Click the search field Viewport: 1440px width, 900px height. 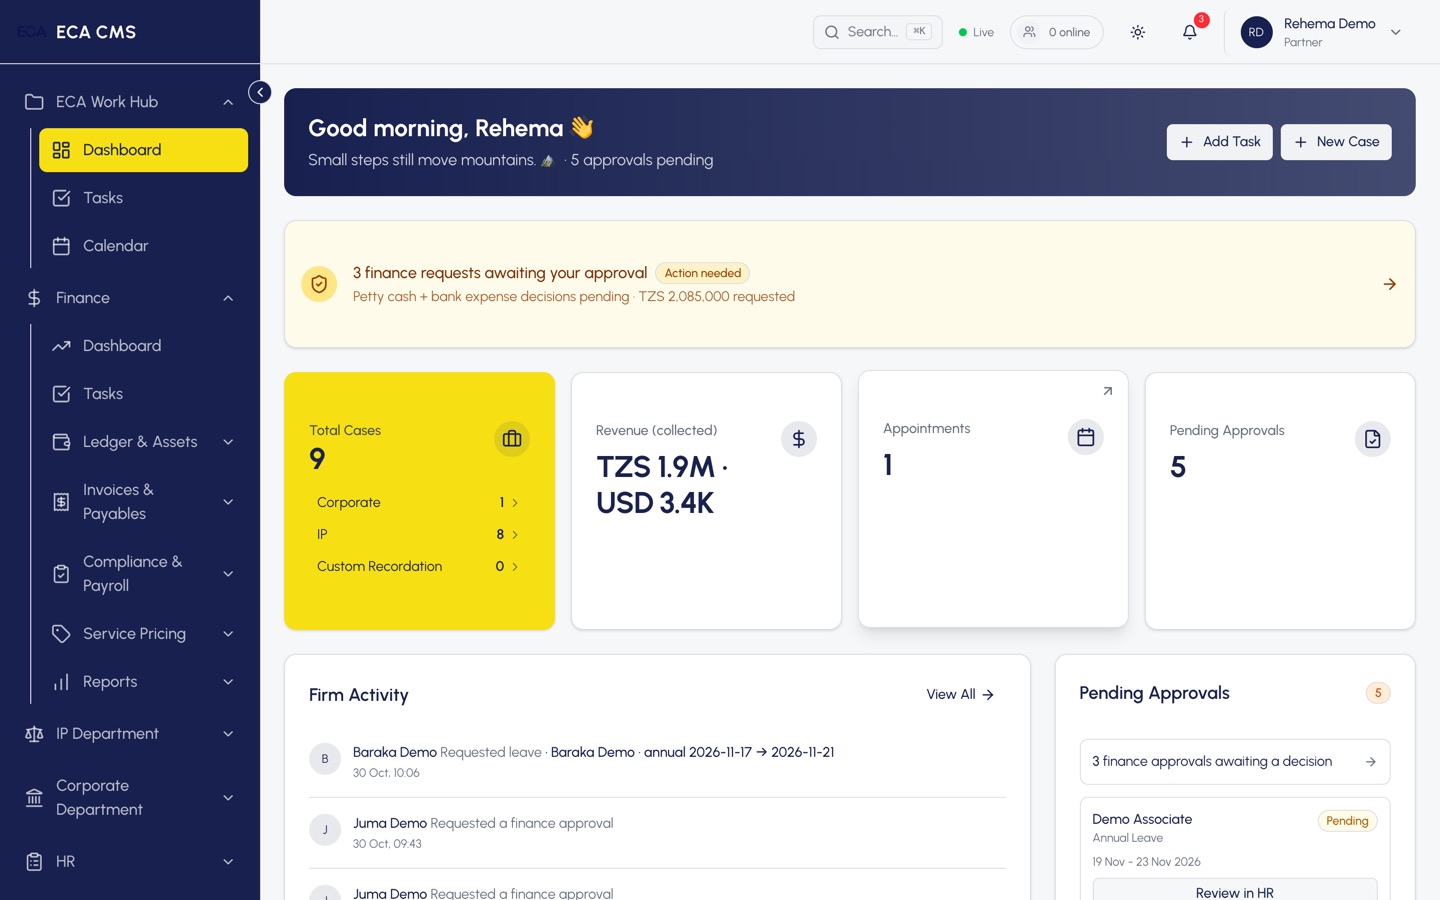point(877,32)
